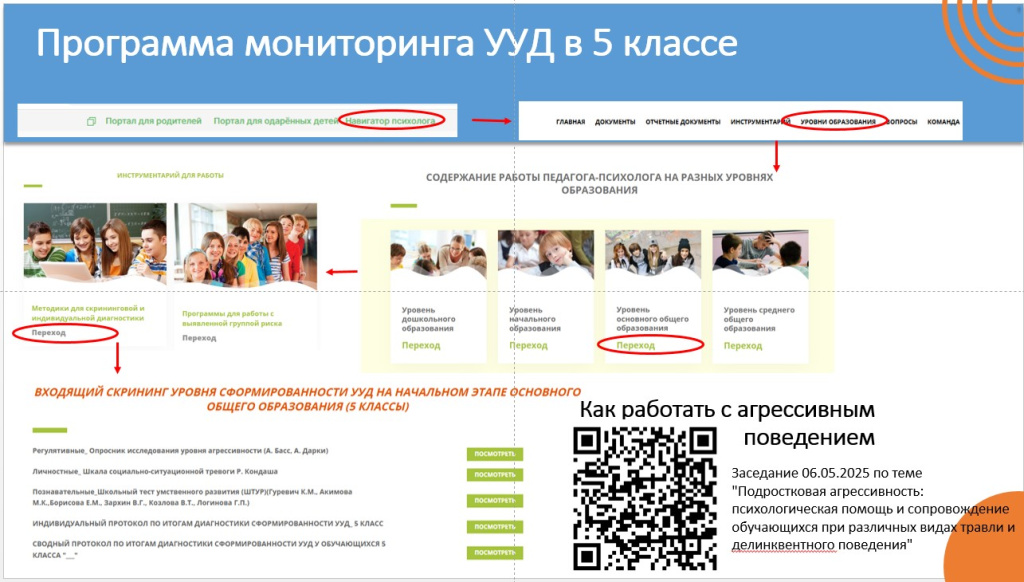This screenshot has width=1024, height=582.
Task: Open the ДОКУМЕНТЫ menu item
Action: [x=615, y=122]
